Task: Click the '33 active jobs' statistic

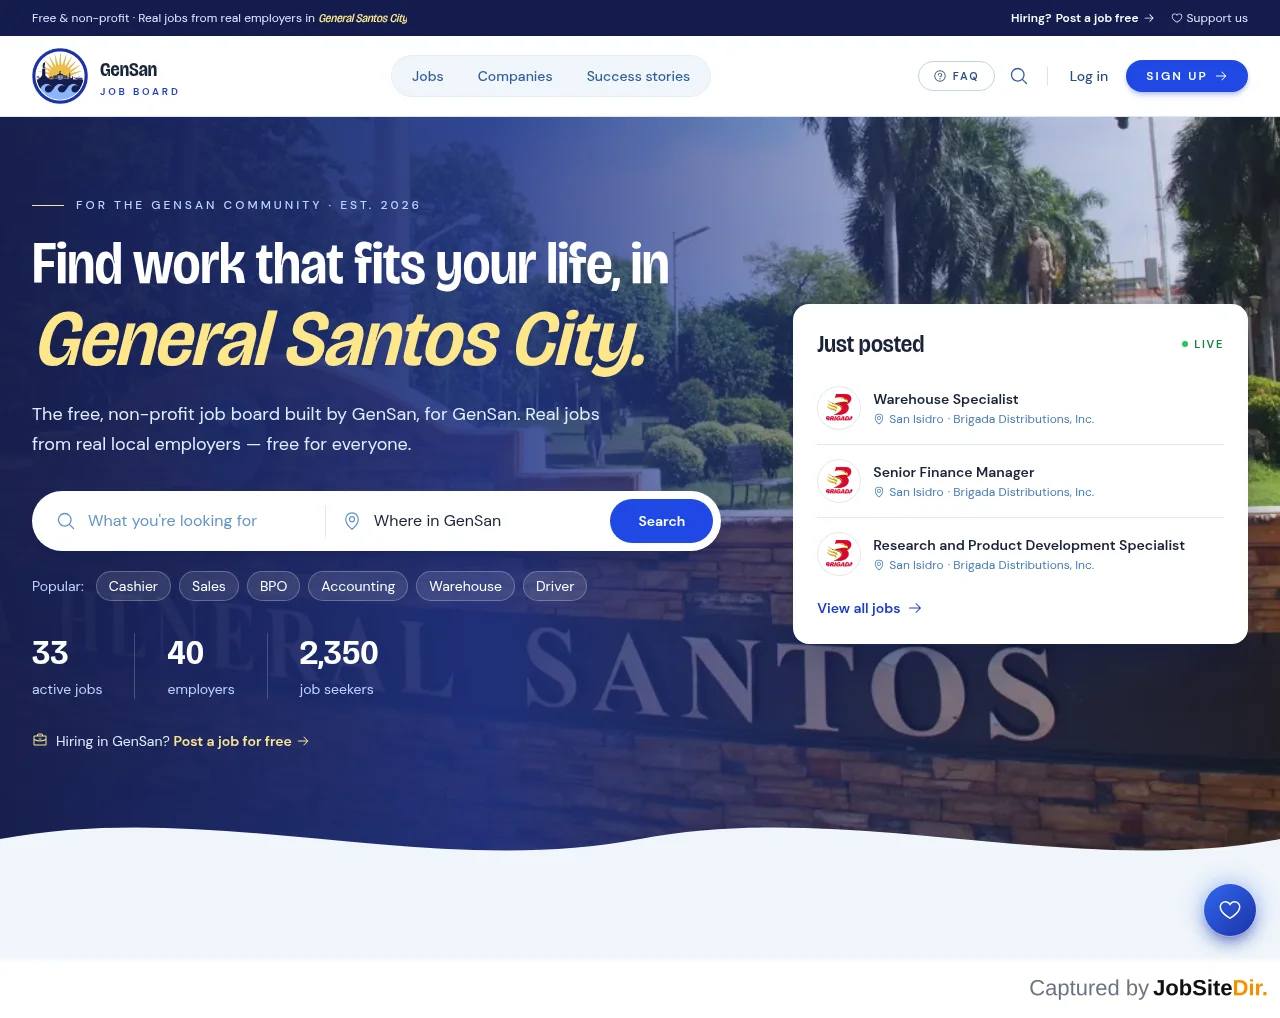Action: click(67, 667)
